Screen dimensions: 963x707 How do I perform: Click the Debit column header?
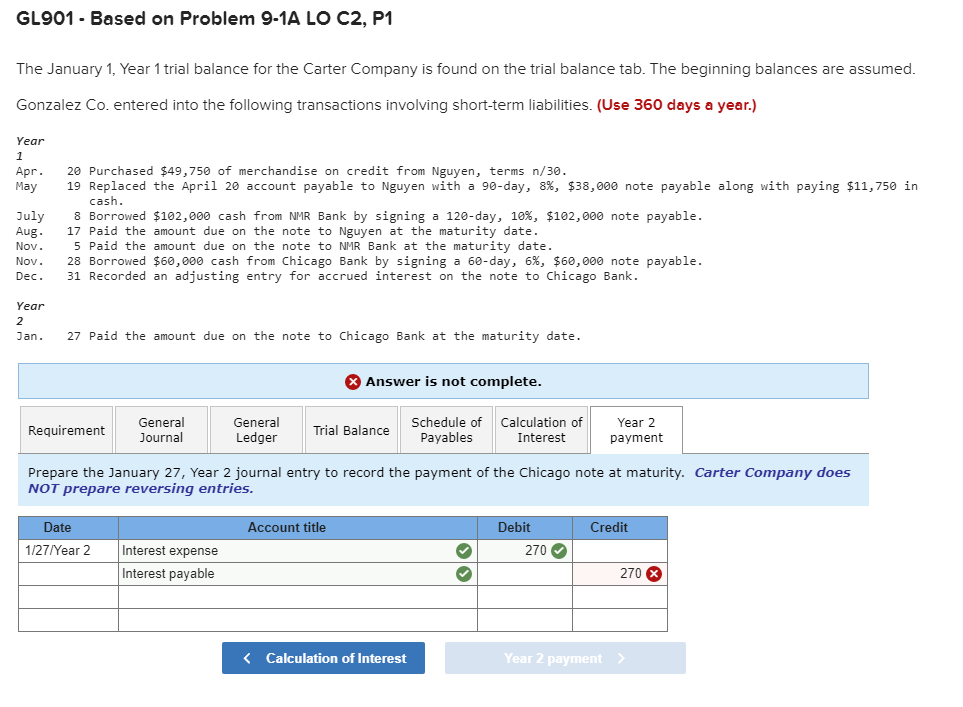click(524, 528)
